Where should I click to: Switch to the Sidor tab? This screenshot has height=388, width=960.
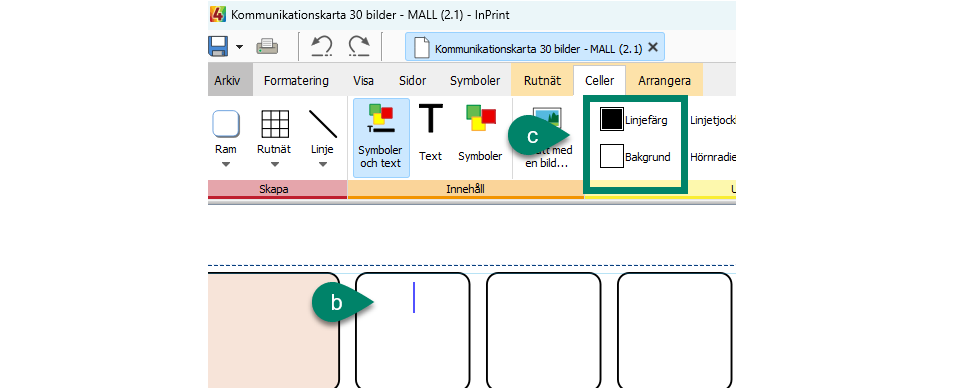[x=413, y=81]
